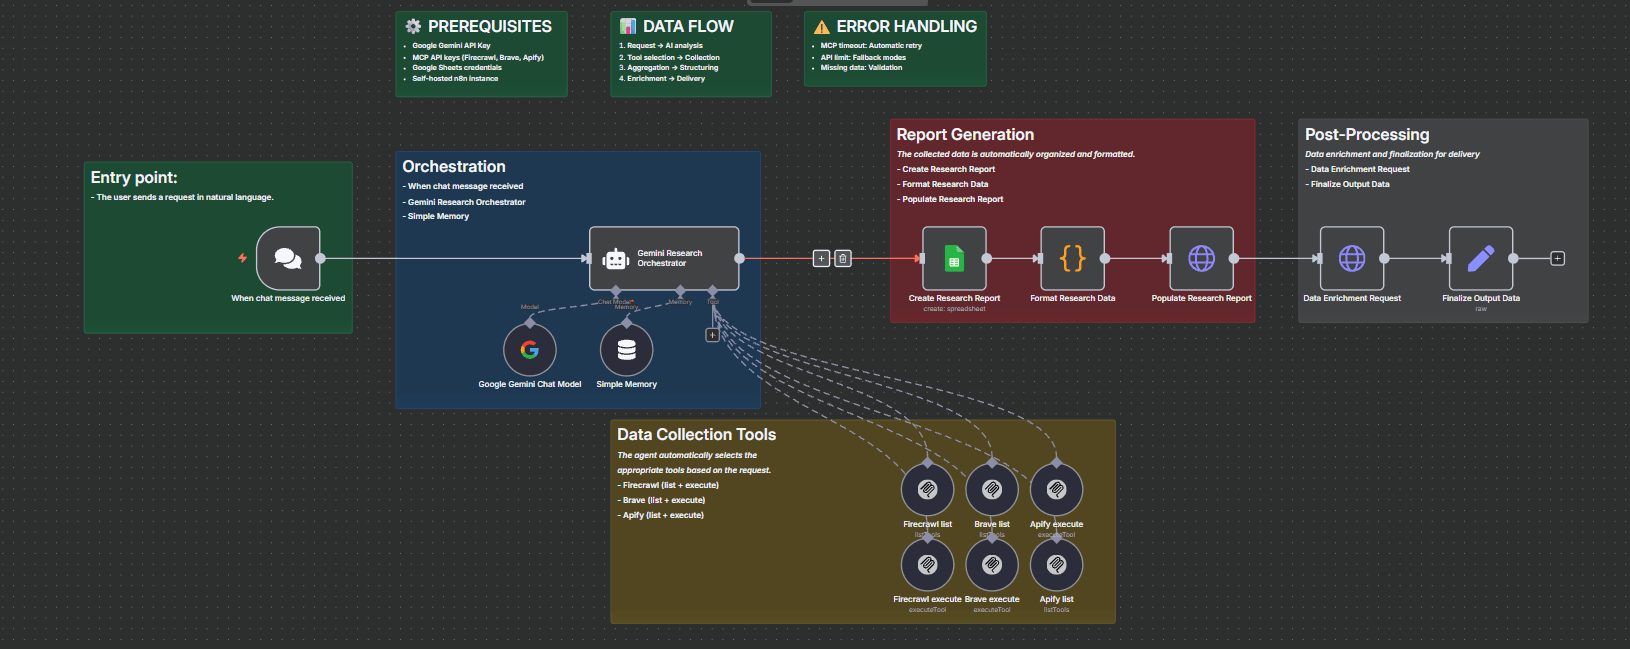Viewport: 1630px width, 649px height.
Task: Select the Apify execute MCP node
Action: pos(1056,490)
